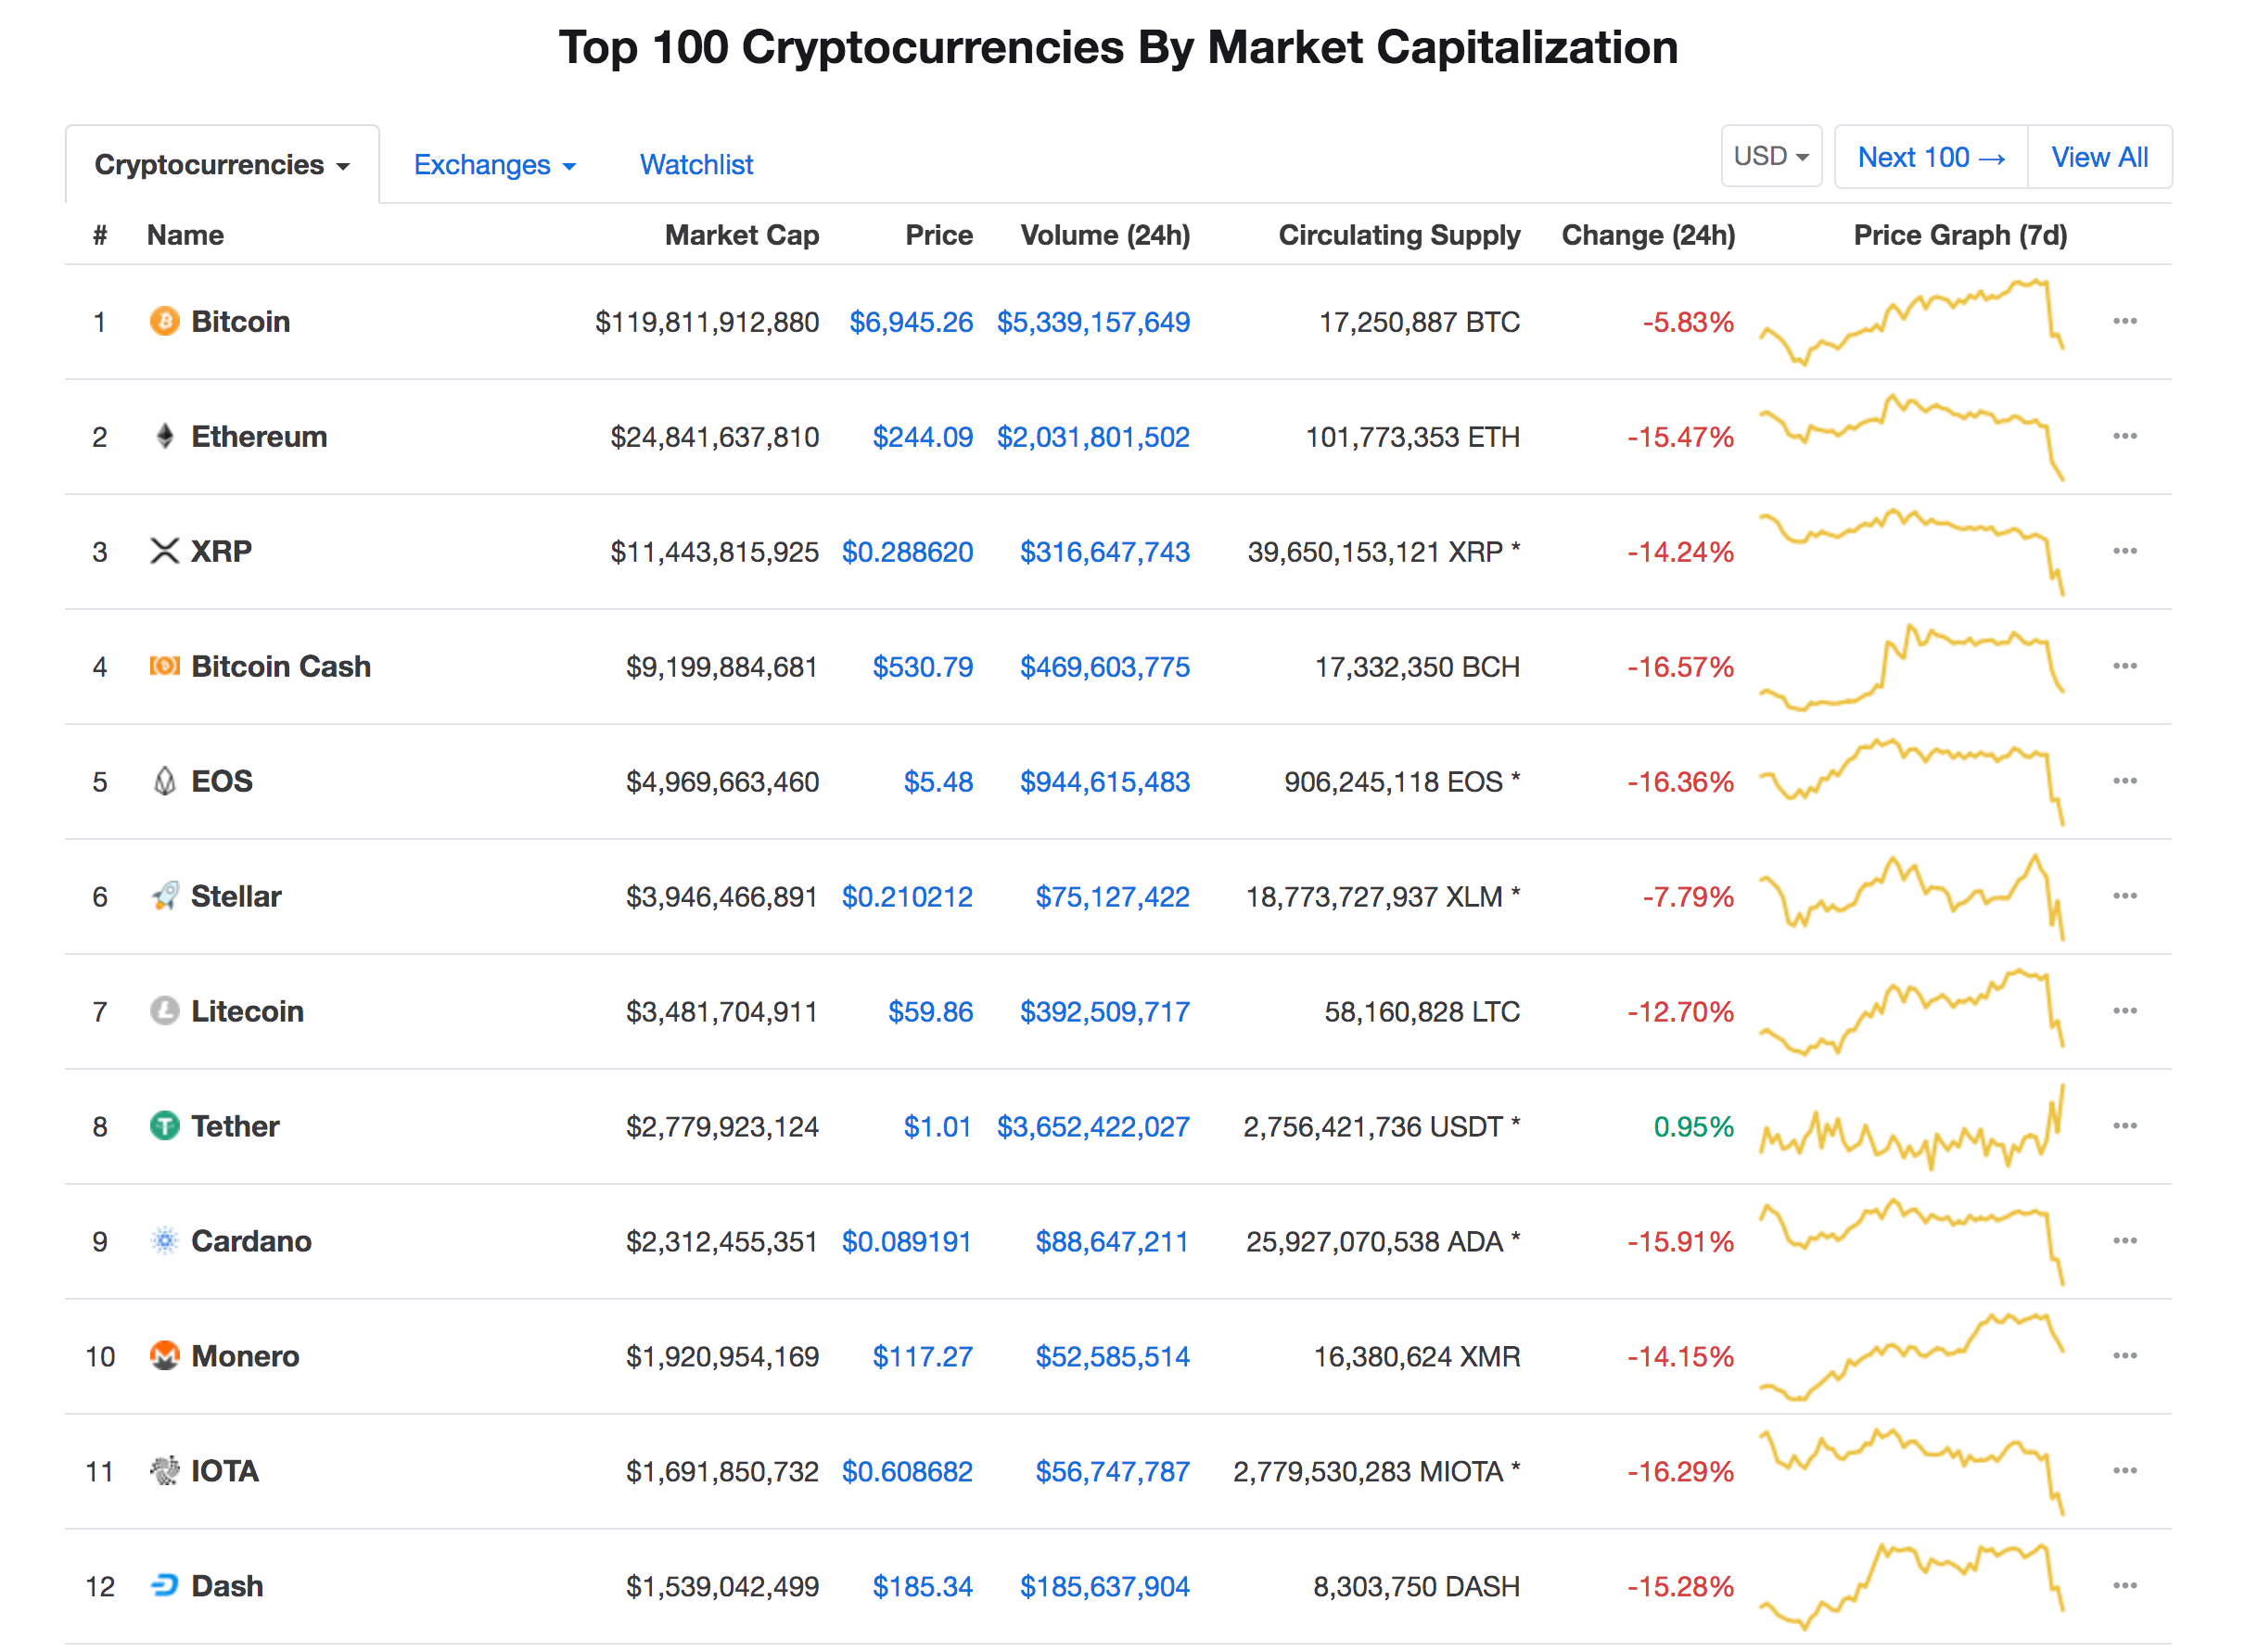Sort table by Market Cap column
The image size is (2245, 1652).
coord(741,235)
